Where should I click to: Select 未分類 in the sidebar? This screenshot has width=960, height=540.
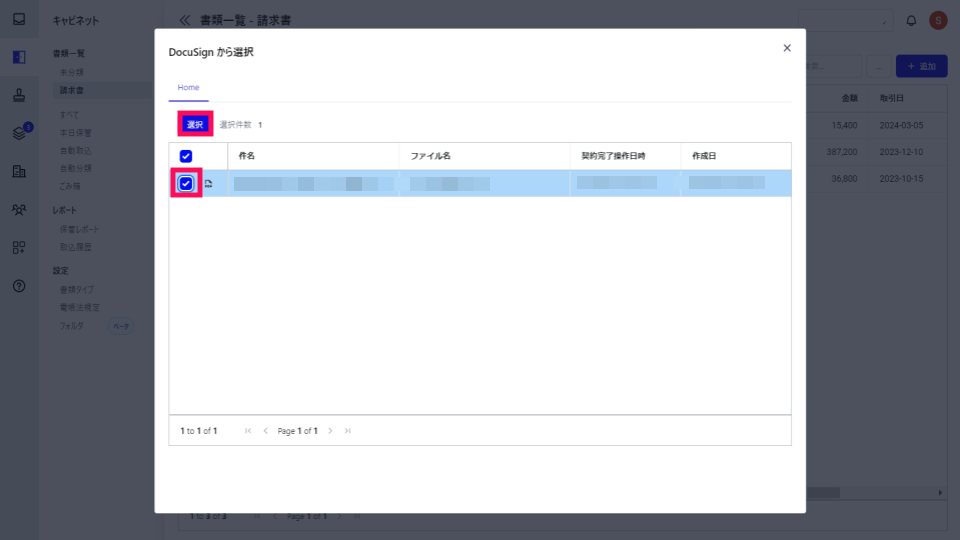point(72,72)
